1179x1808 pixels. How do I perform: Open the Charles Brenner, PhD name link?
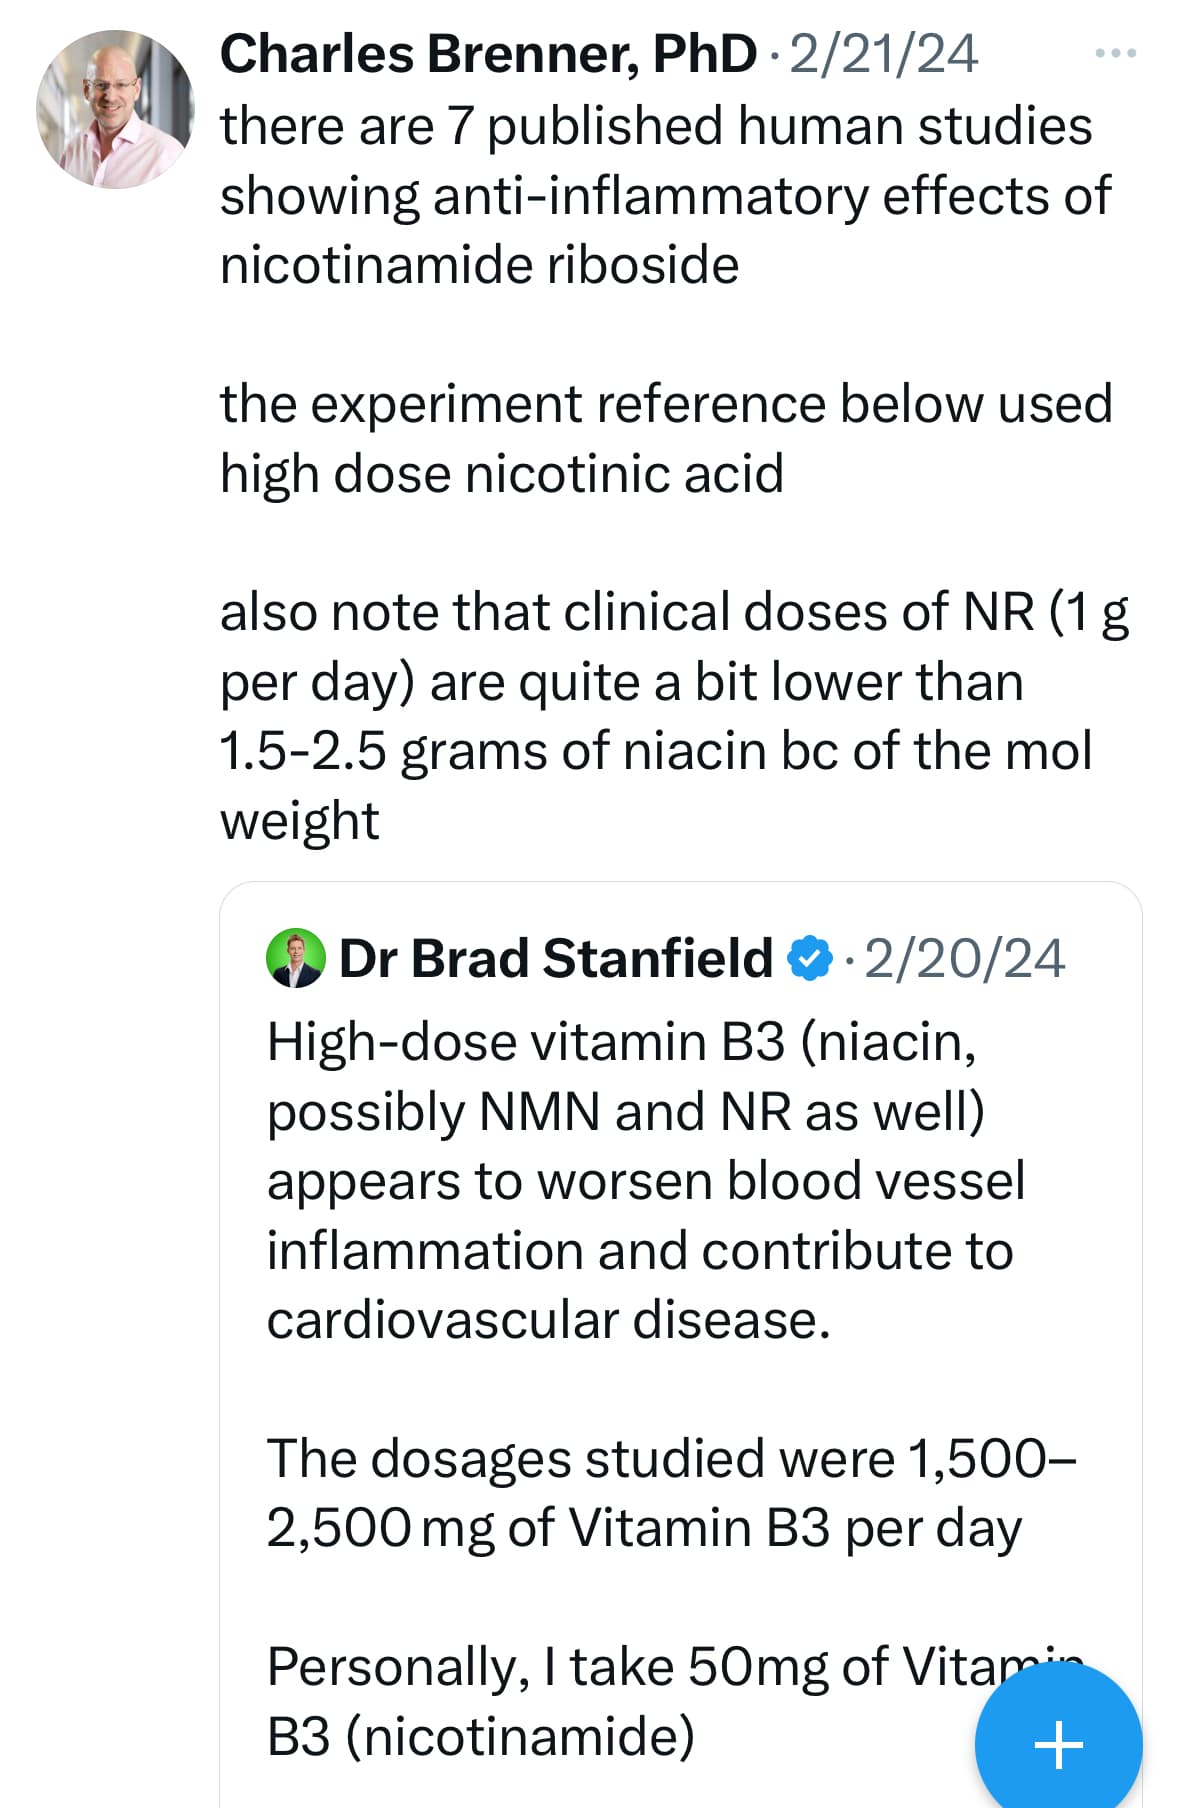tap(487, 54)
